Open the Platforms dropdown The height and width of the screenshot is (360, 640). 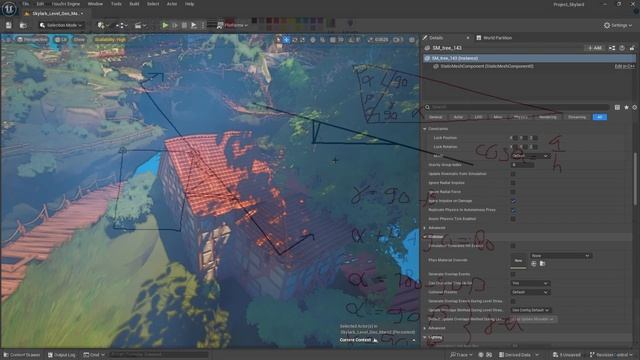(x=232, y=25)
